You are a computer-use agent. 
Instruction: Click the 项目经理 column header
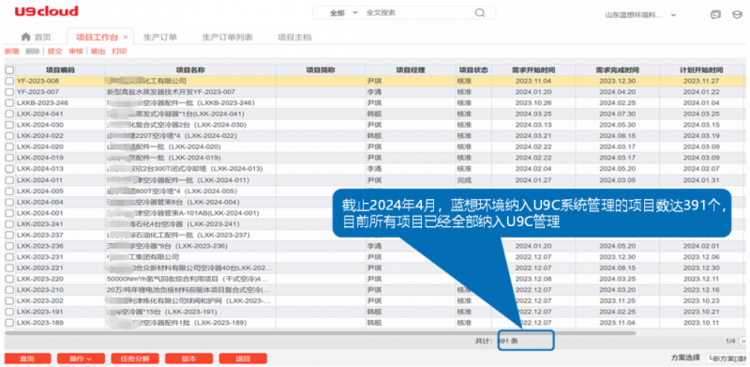(x=410, y=70)
